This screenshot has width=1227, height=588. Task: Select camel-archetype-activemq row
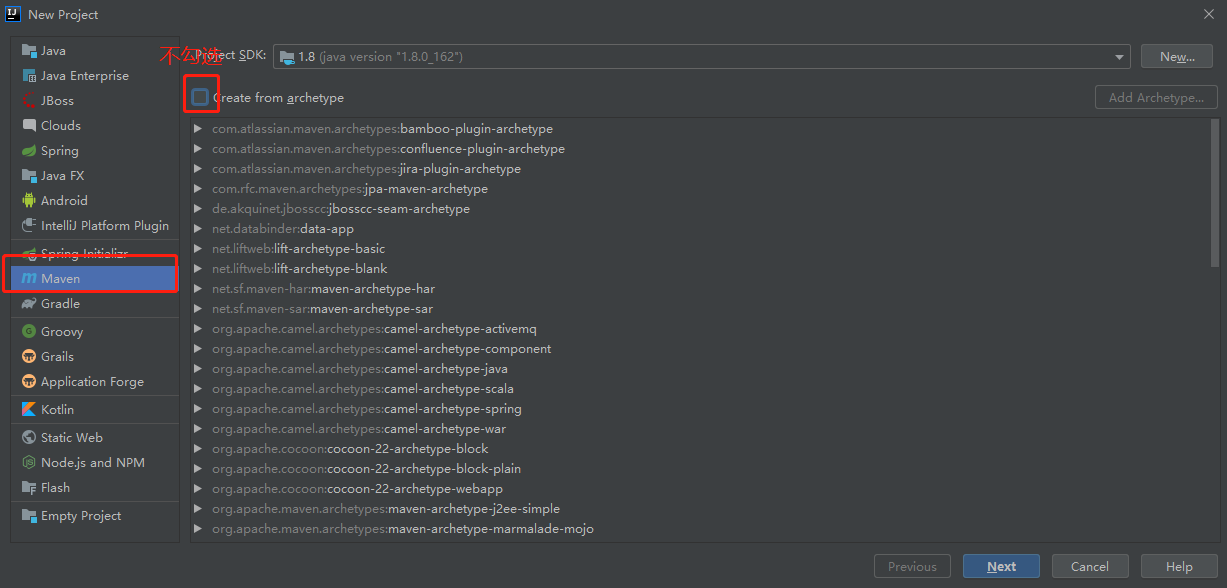[700, 329]
